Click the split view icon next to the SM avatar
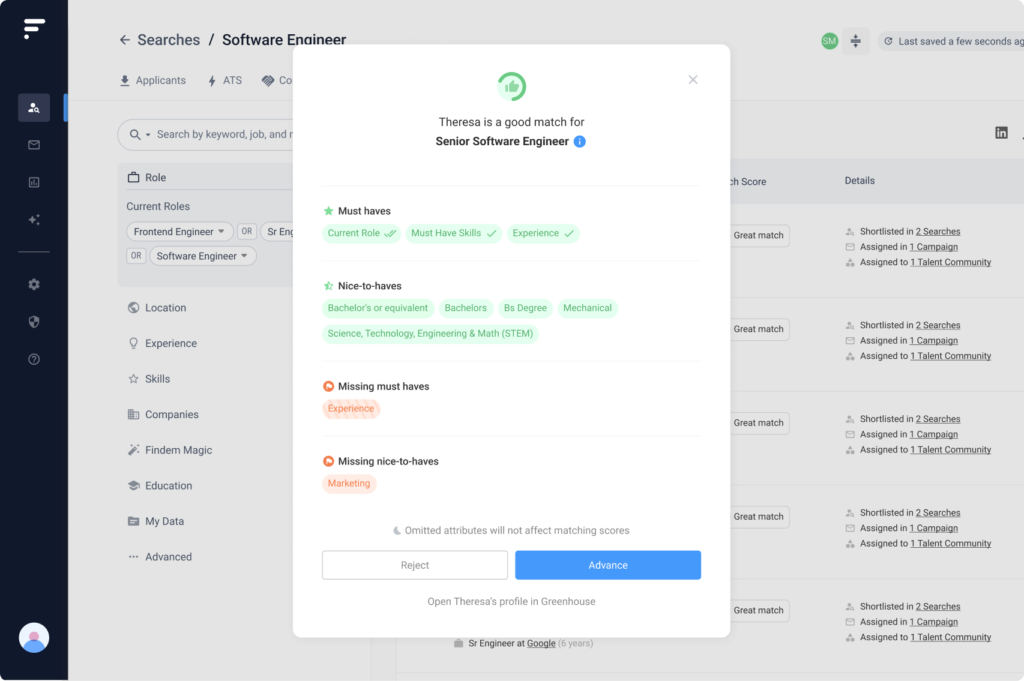 coord(856,40)
